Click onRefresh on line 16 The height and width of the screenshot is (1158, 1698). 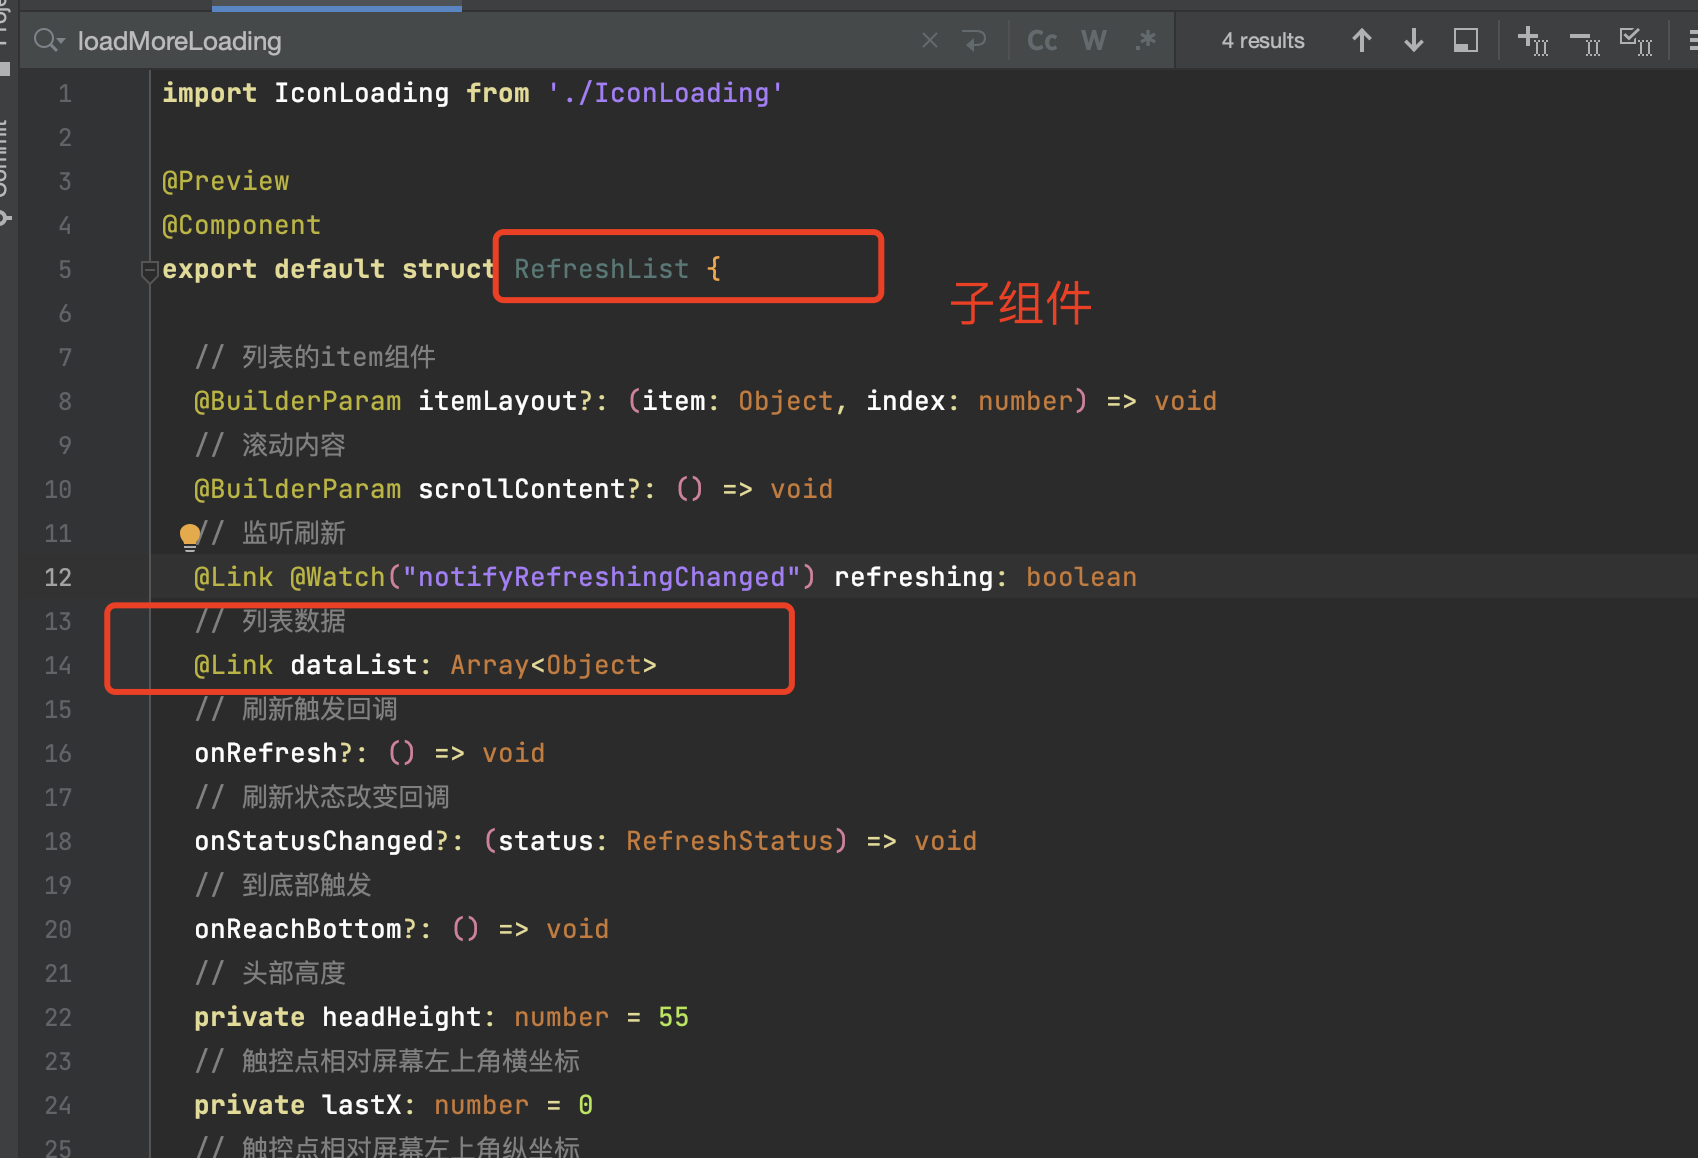(x=266, y=753)
